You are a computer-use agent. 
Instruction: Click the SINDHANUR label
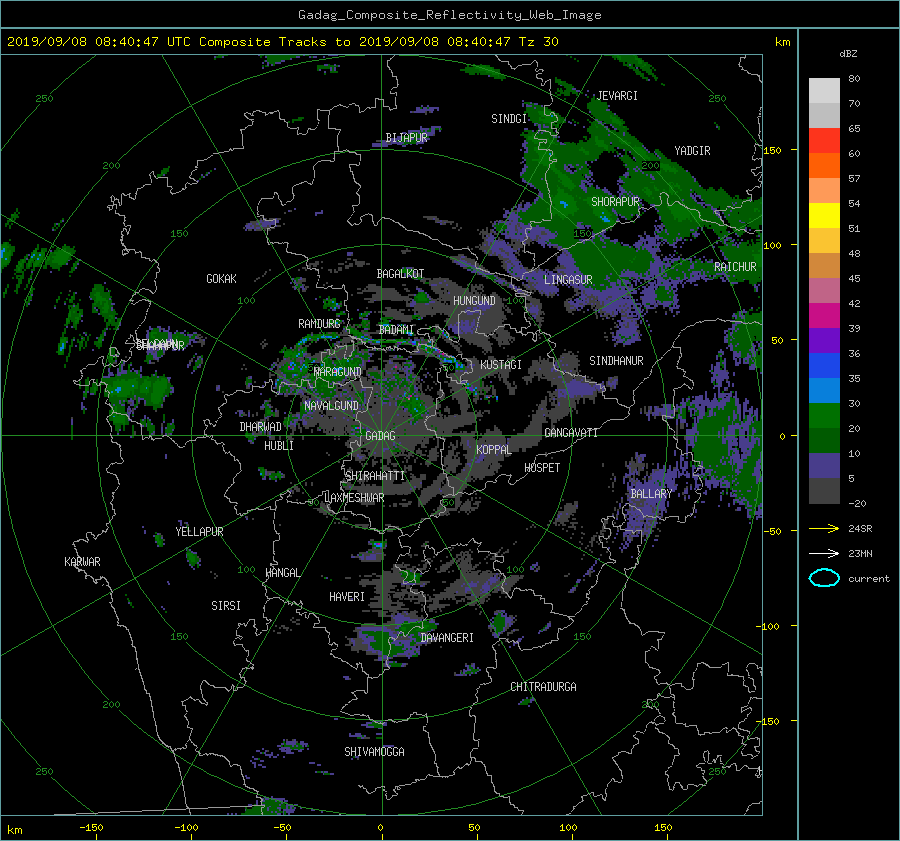point(616,361)
